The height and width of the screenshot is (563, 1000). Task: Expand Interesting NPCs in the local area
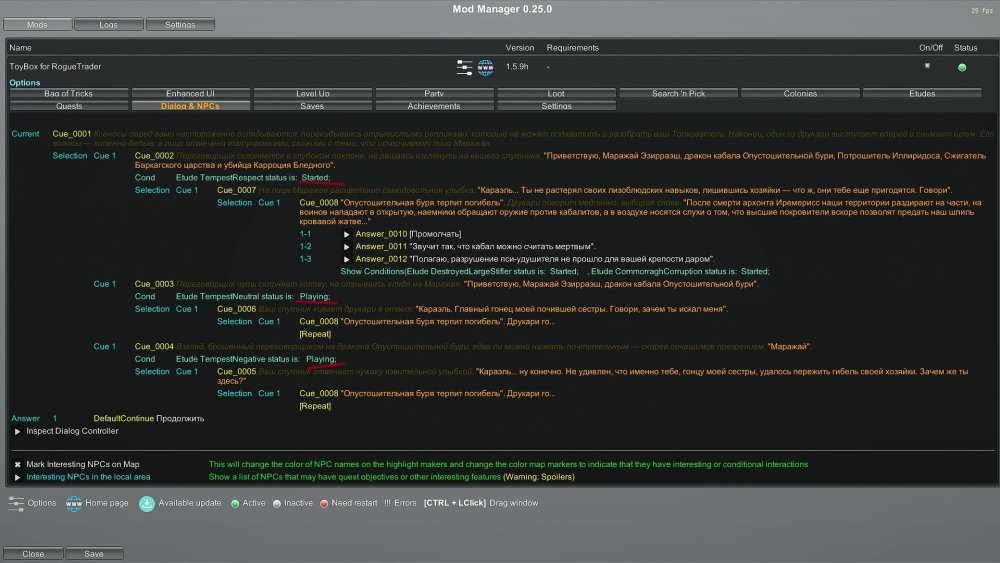pos(17,478)
